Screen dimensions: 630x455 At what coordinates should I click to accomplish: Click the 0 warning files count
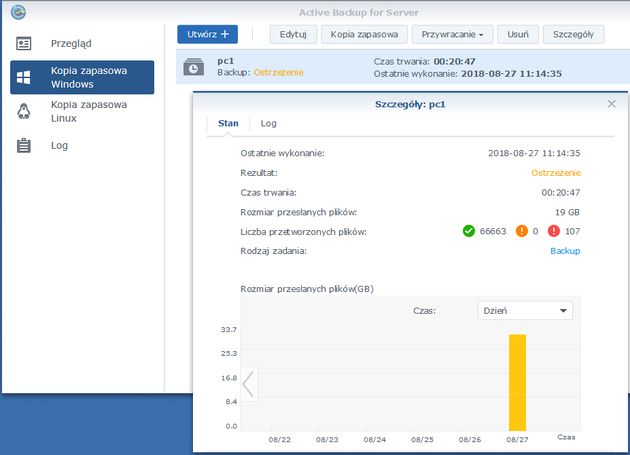(535, 231)
